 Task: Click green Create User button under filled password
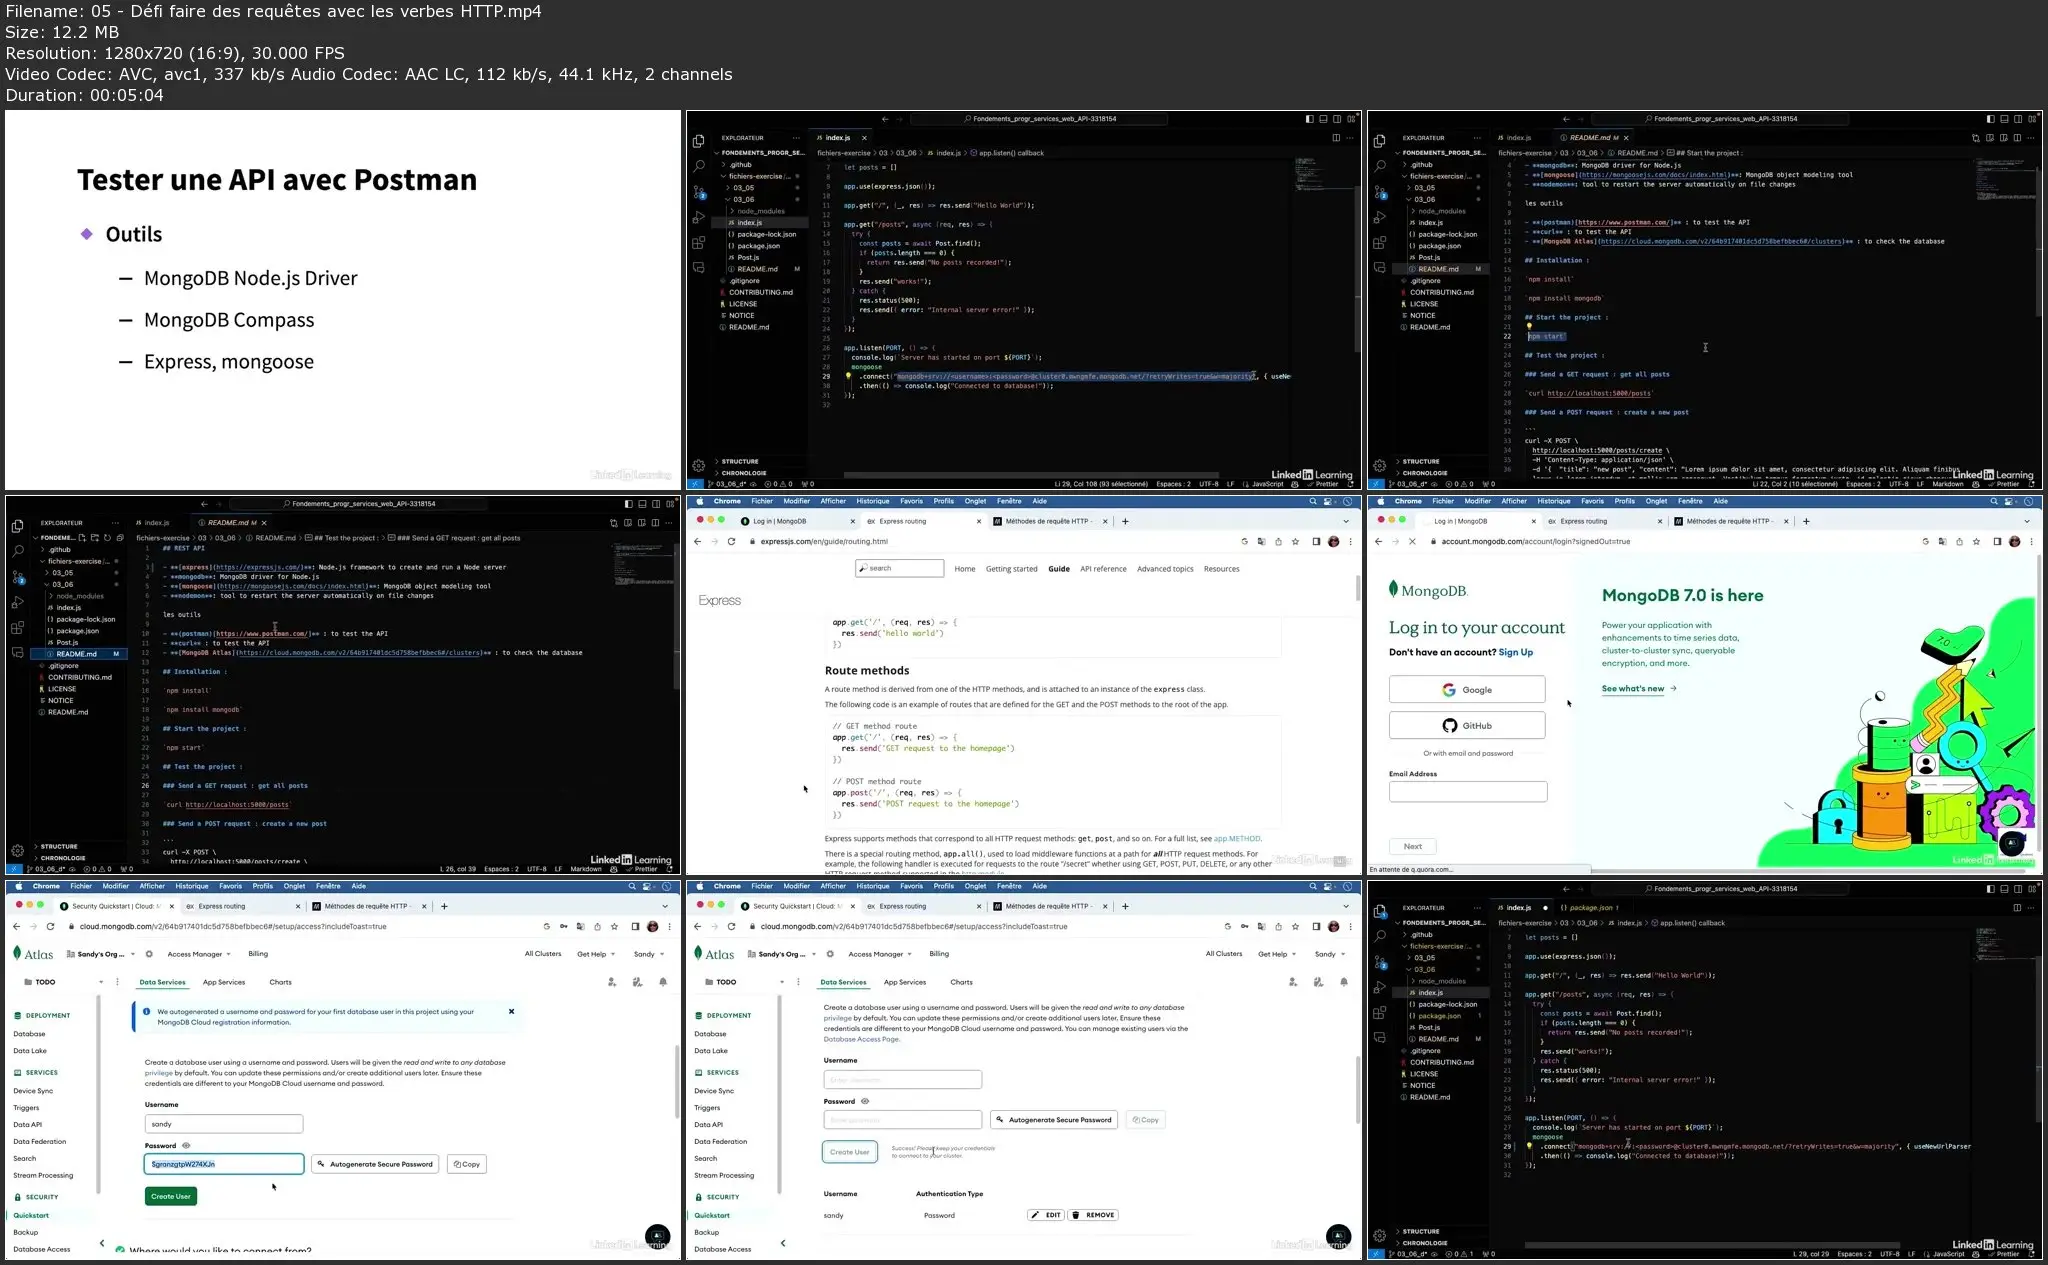[171, 1196]
